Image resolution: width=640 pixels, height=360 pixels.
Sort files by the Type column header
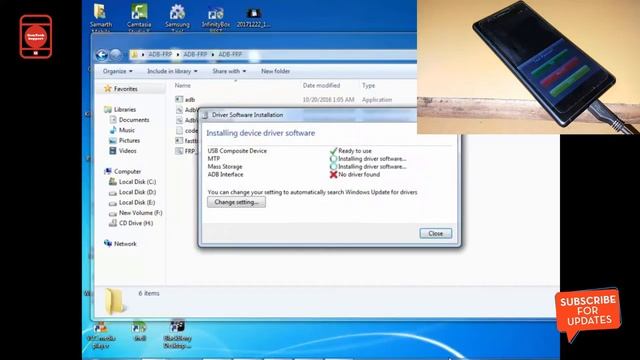coord(368,85)
